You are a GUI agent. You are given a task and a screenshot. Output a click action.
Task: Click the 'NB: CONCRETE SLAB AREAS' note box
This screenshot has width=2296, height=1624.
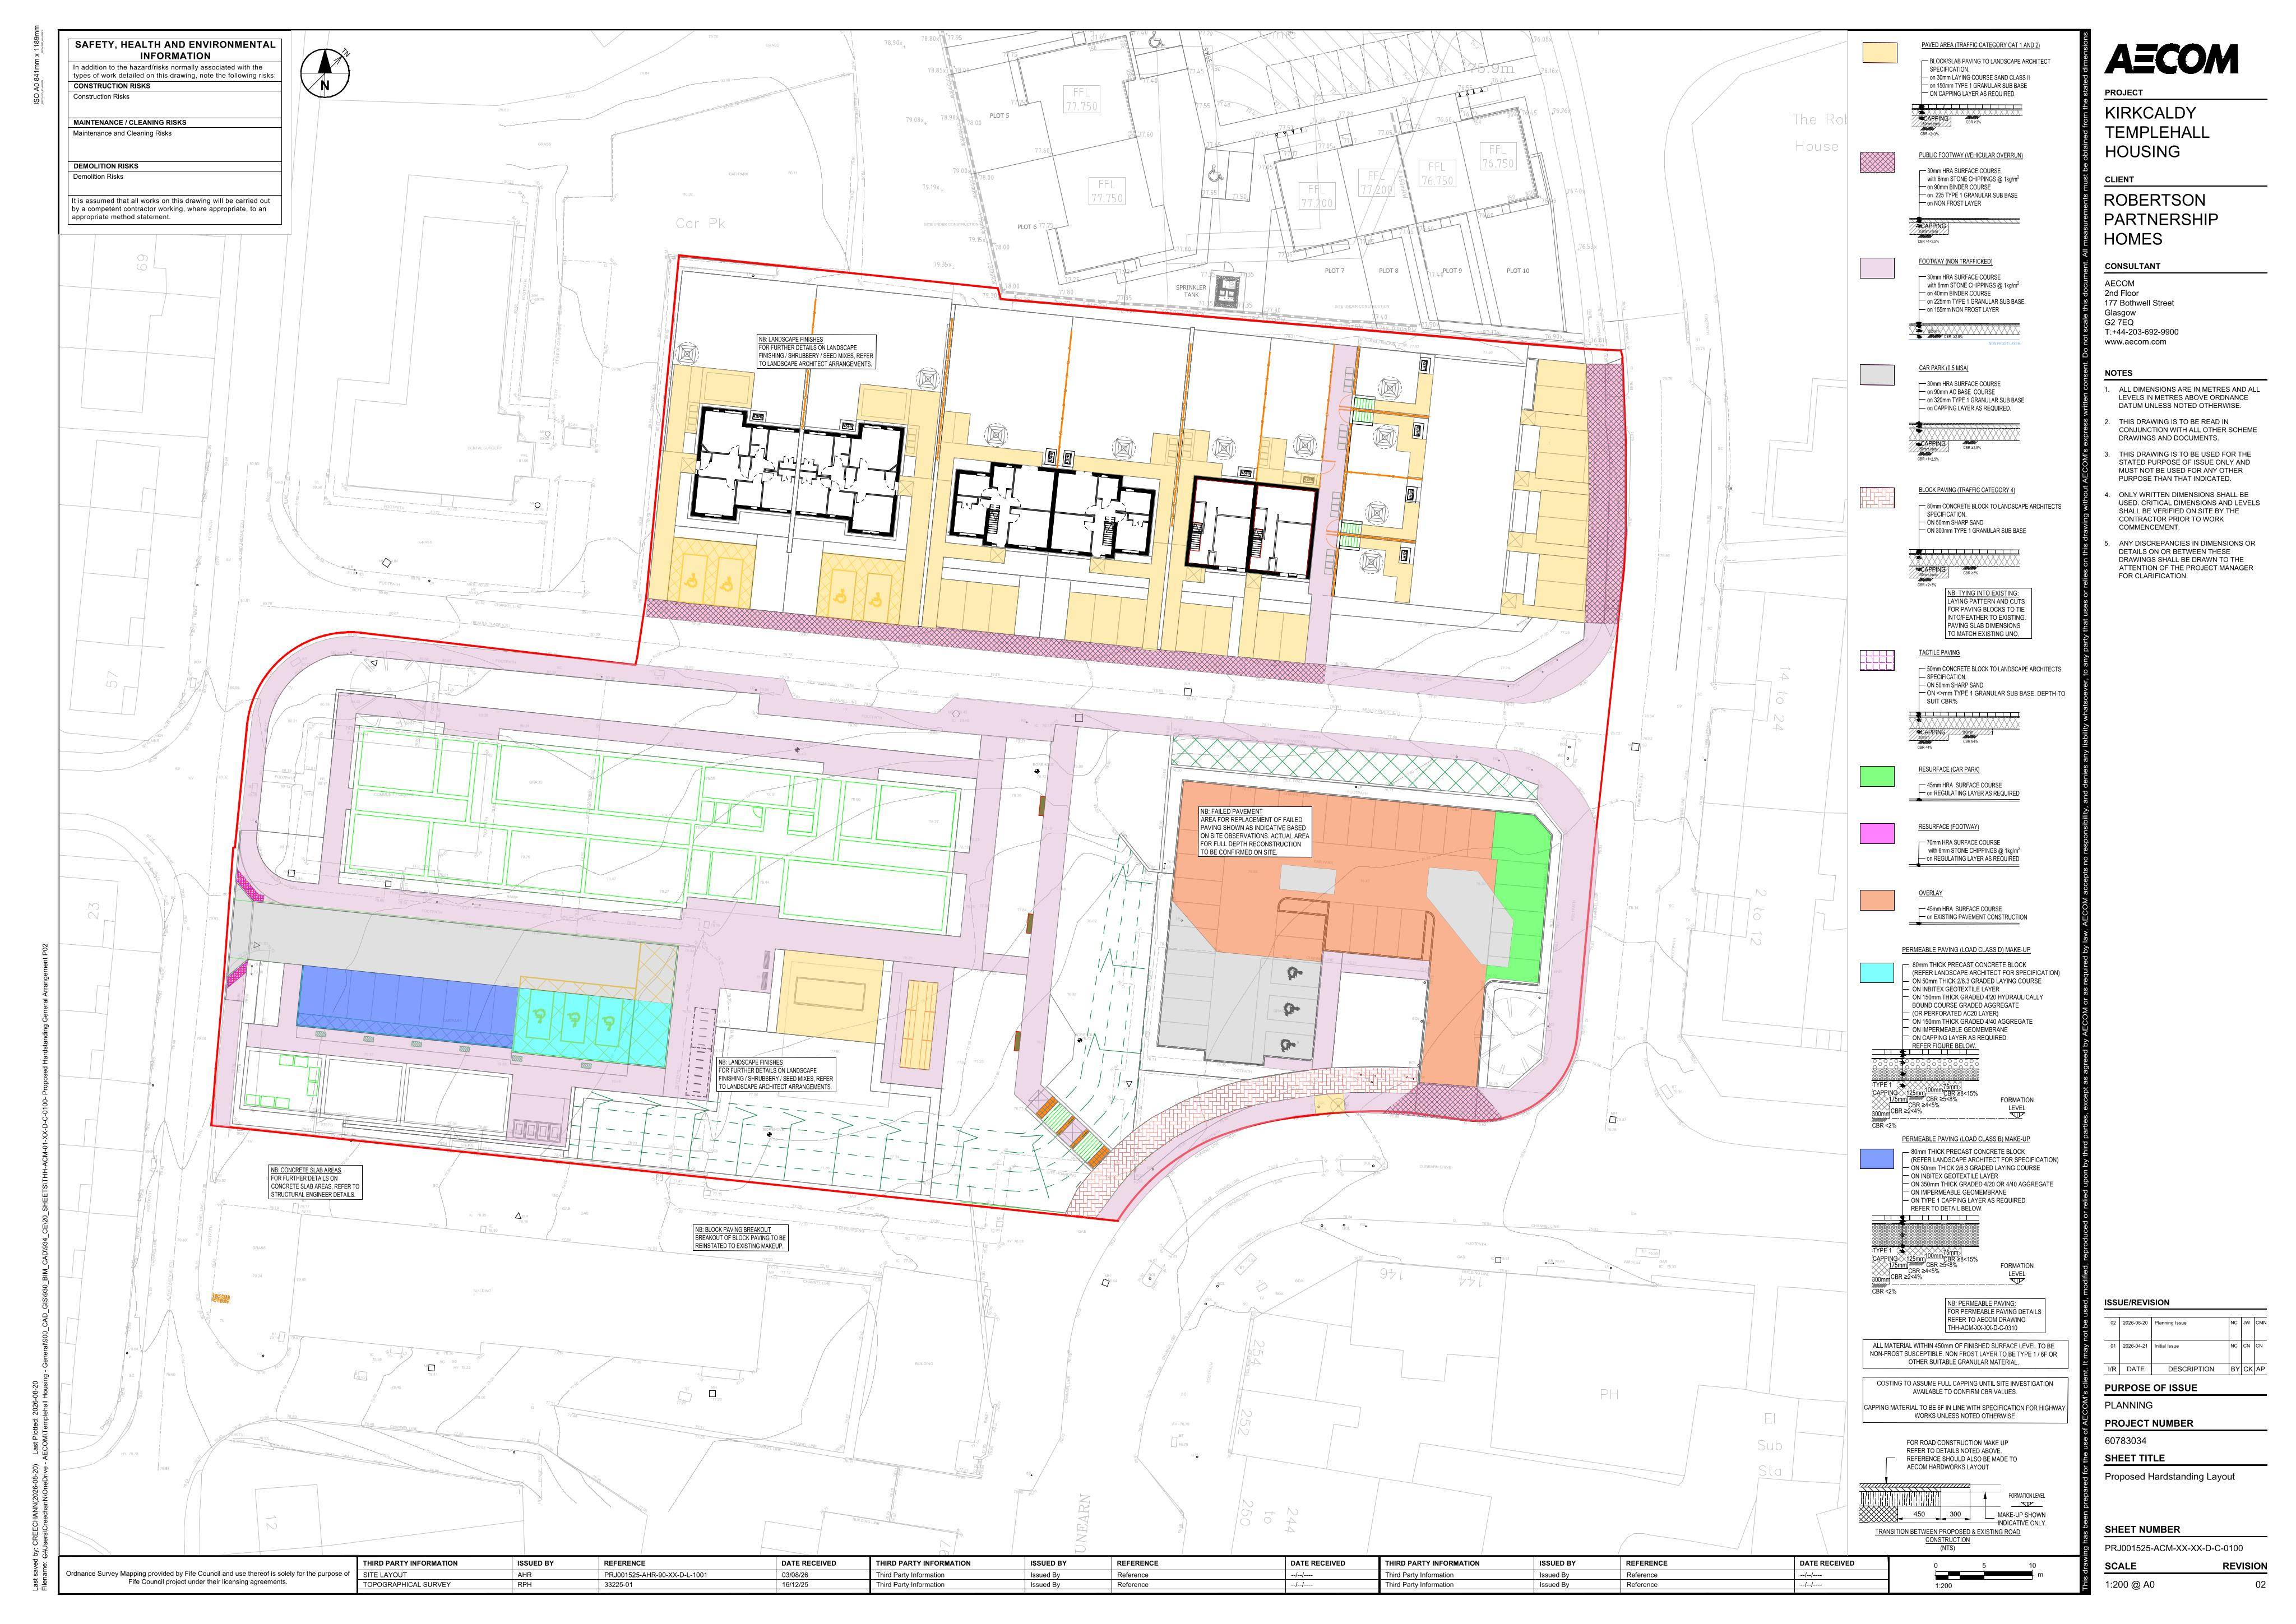click(x=315, y=1182)
